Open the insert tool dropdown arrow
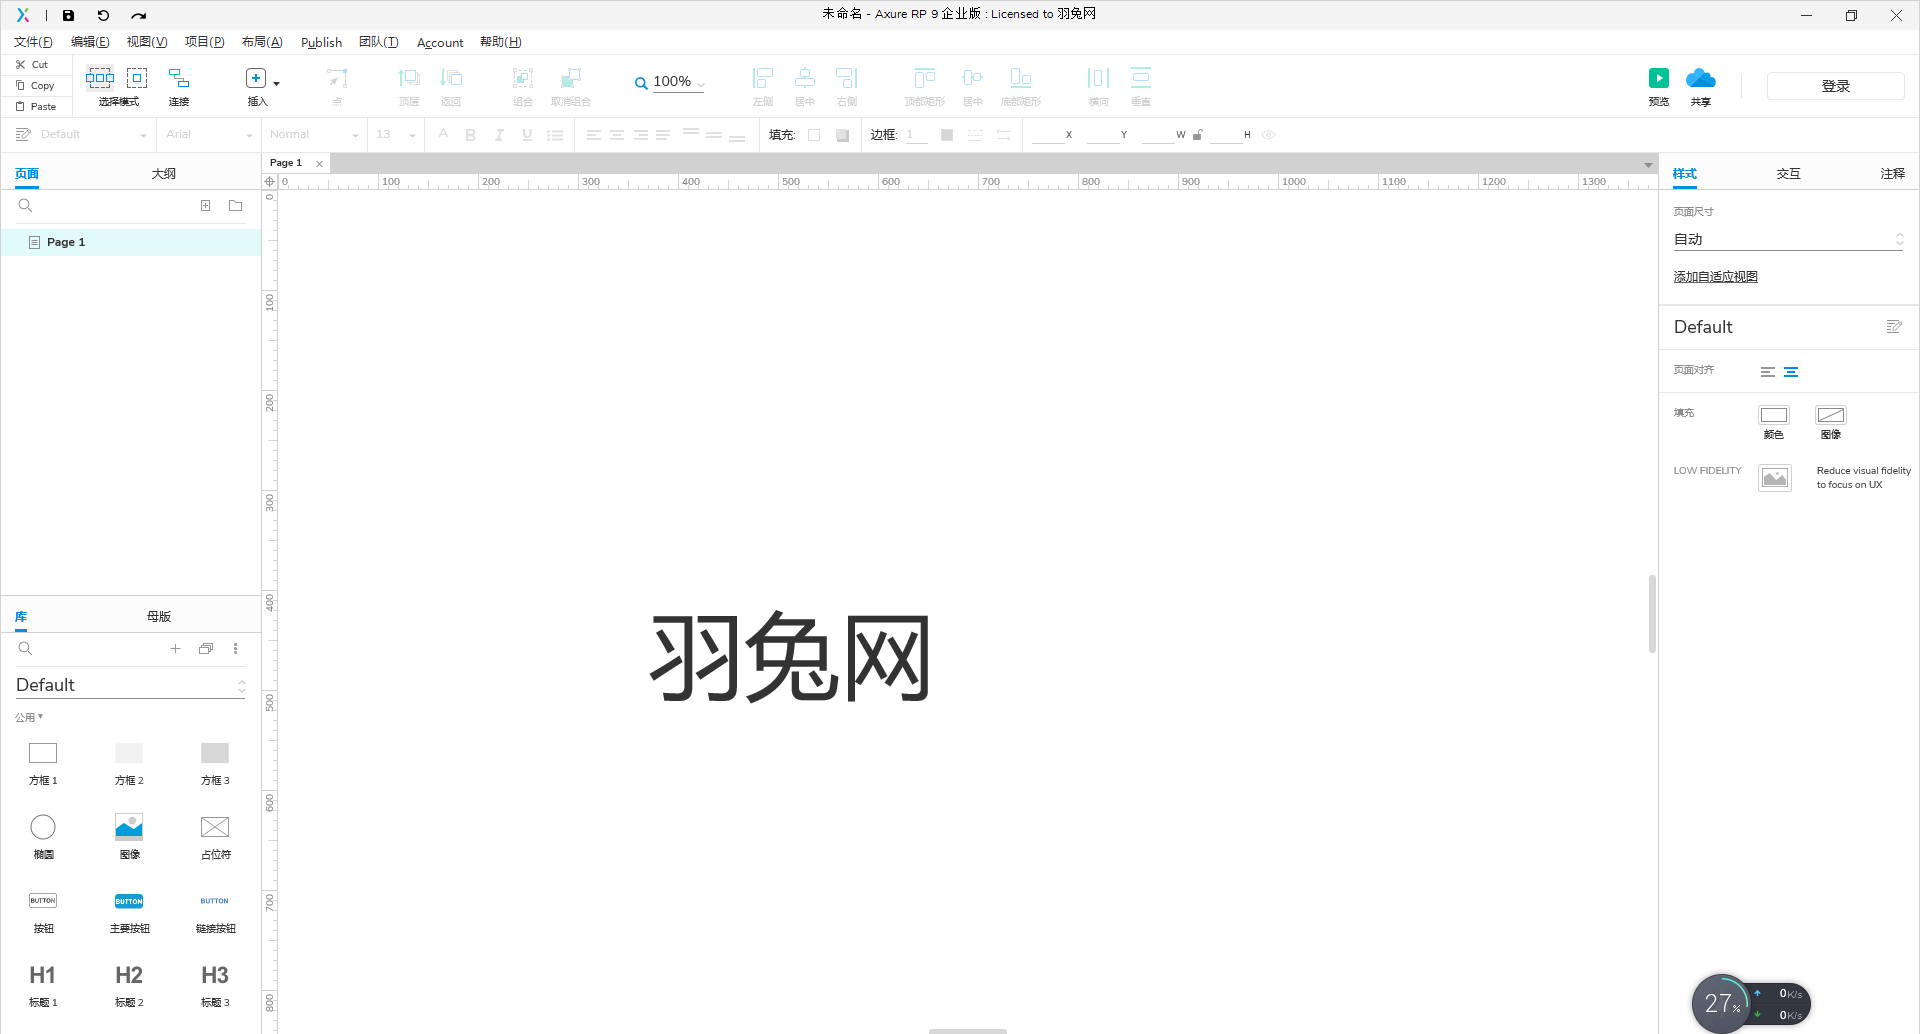The image size is (1920, 1034). click(277, 83)
